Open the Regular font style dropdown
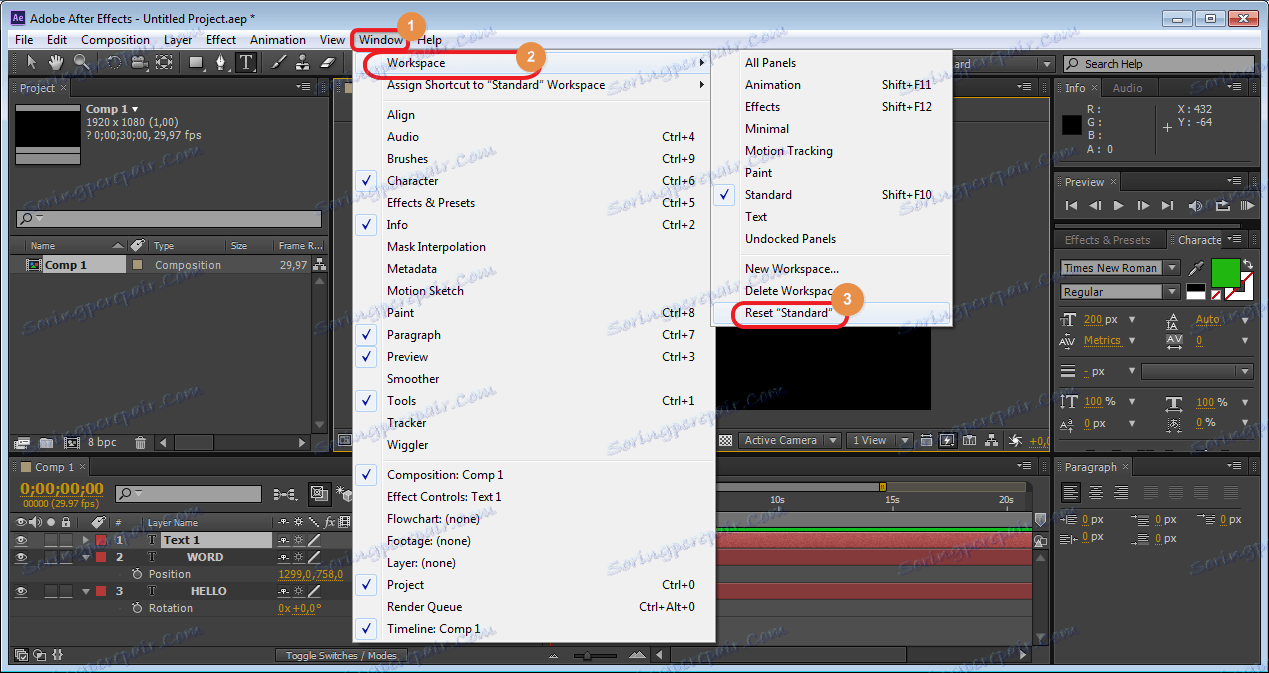 [1172, 292]
